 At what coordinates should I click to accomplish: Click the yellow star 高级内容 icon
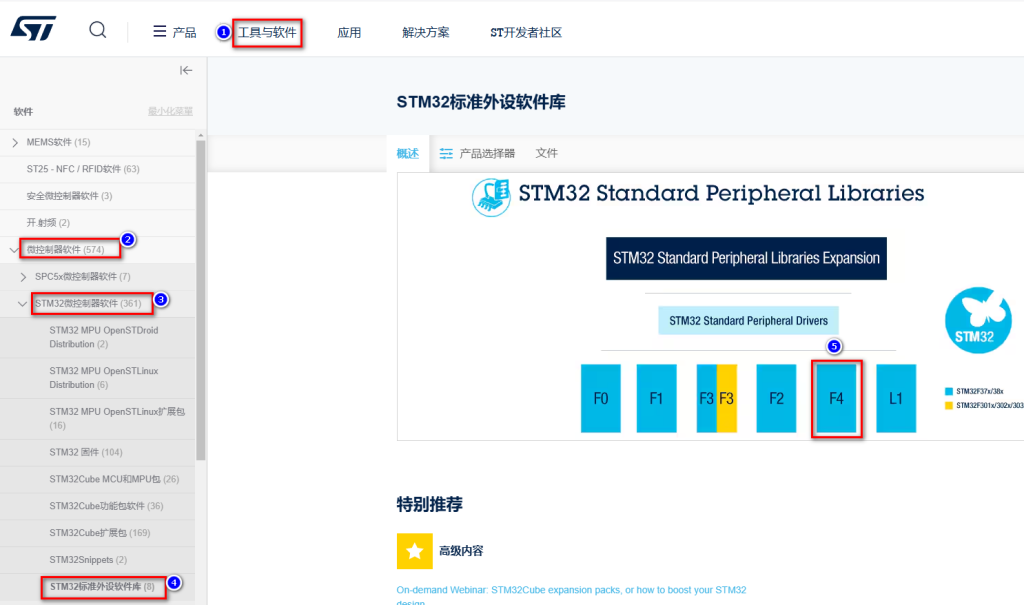[x=414, y=551]
